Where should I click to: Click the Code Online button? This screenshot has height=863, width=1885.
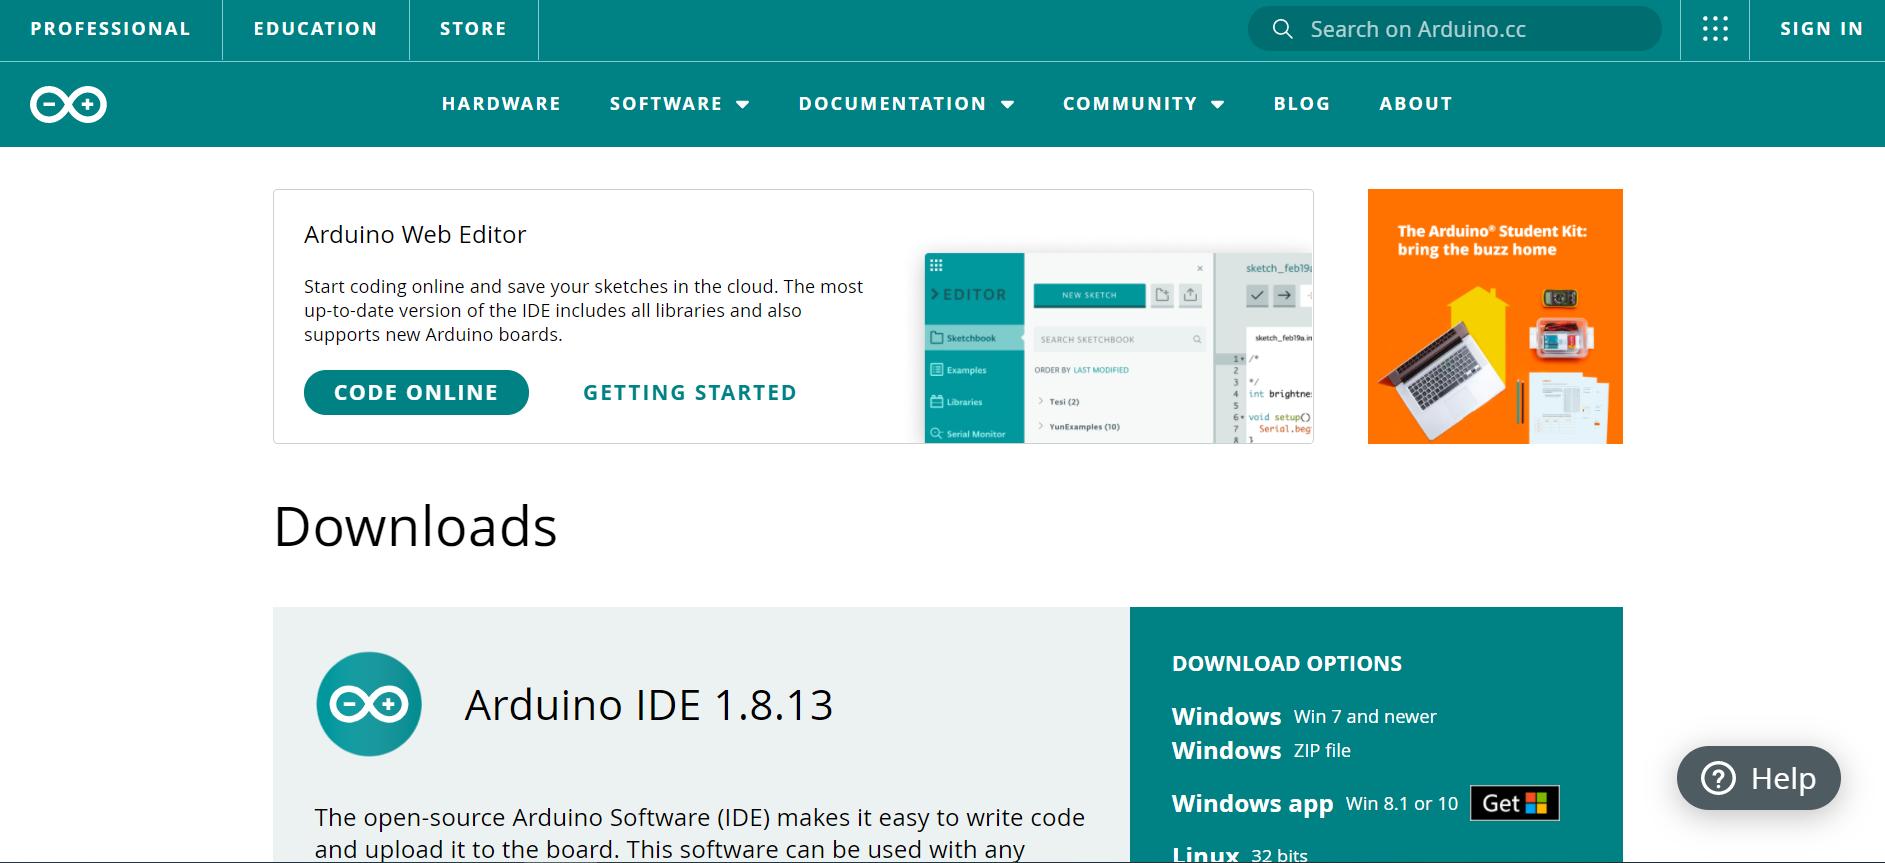pos(416,392)
